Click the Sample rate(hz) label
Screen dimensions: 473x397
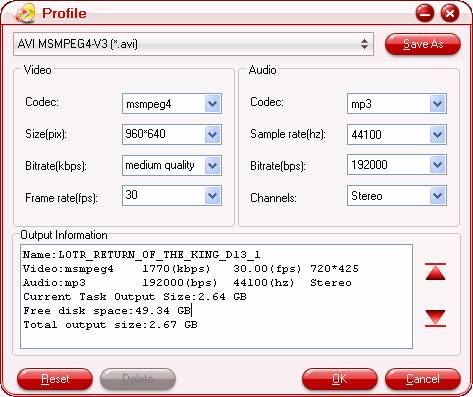click(288, 134)
